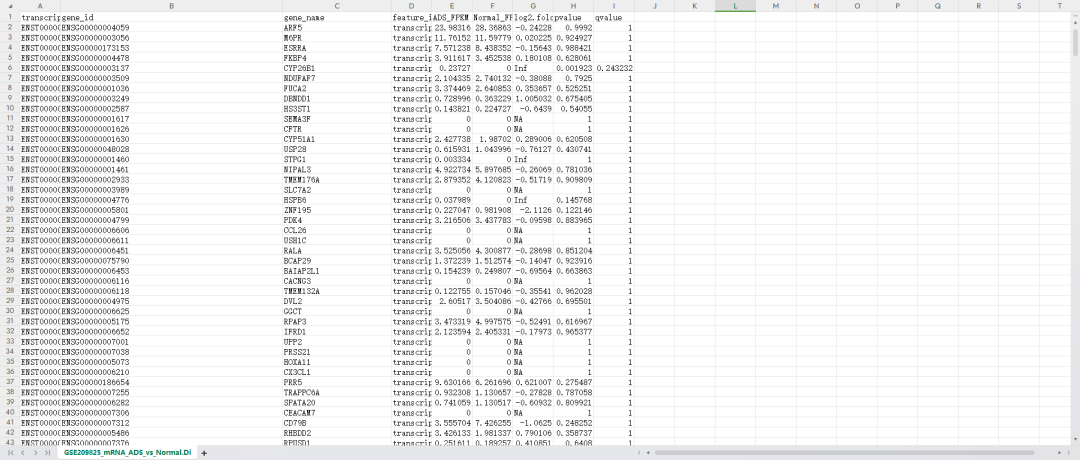1080x460 pixels.
Task: Select row 6 header
Action: [x=10, y=68]
